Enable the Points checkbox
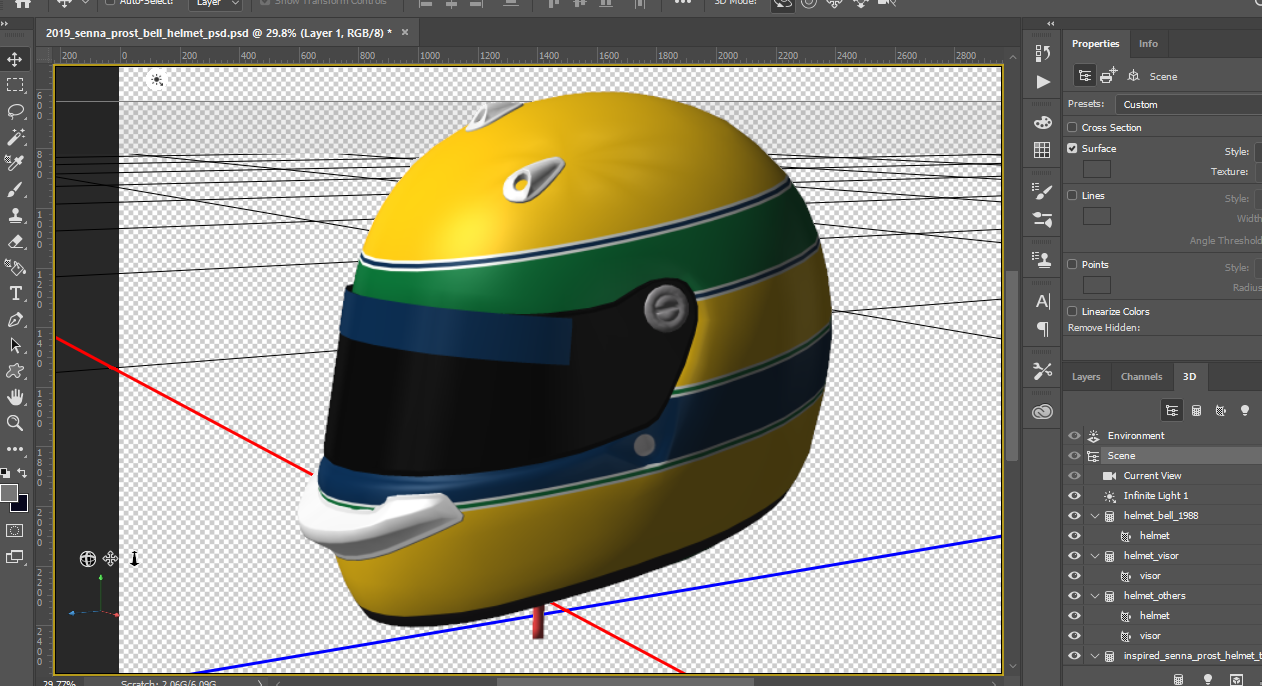1262x686 pixels. click(x=1072, y=265)
